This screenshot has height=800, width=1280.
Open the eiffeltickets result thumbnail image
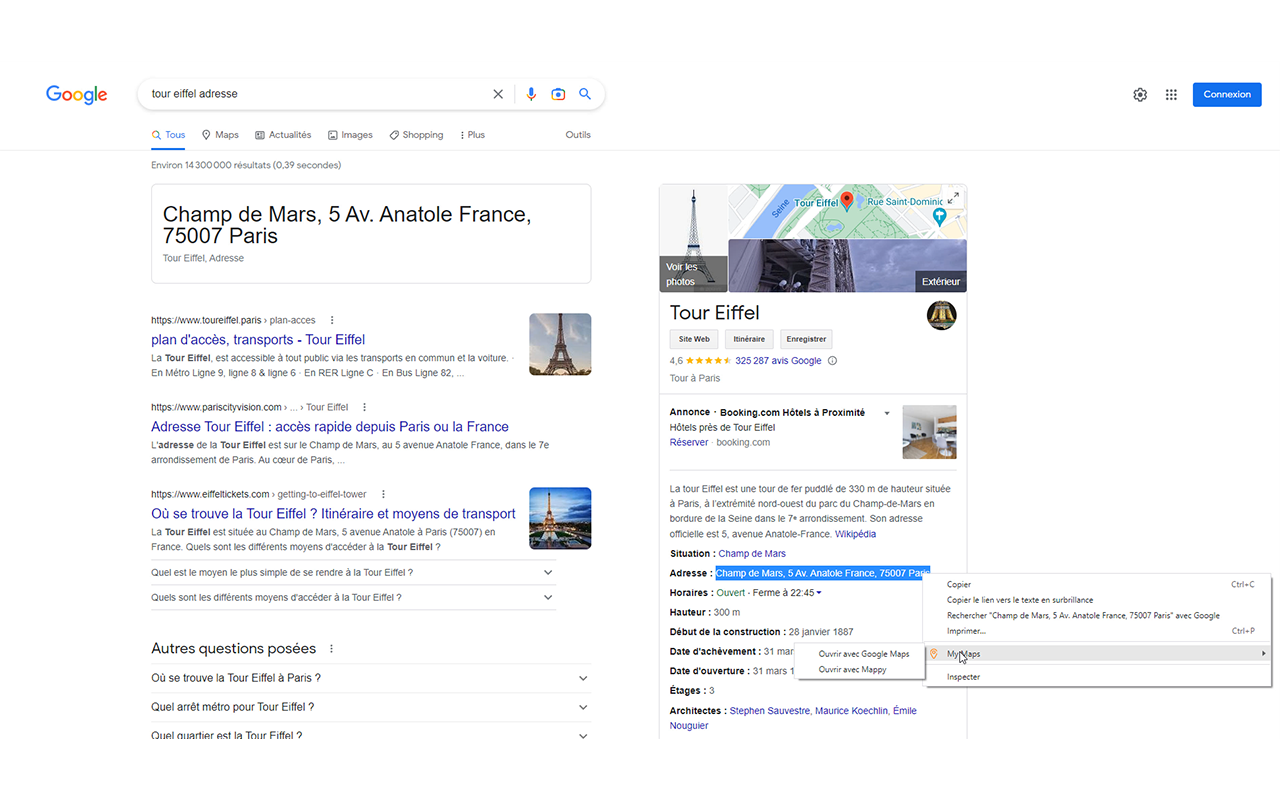point(560,518)
